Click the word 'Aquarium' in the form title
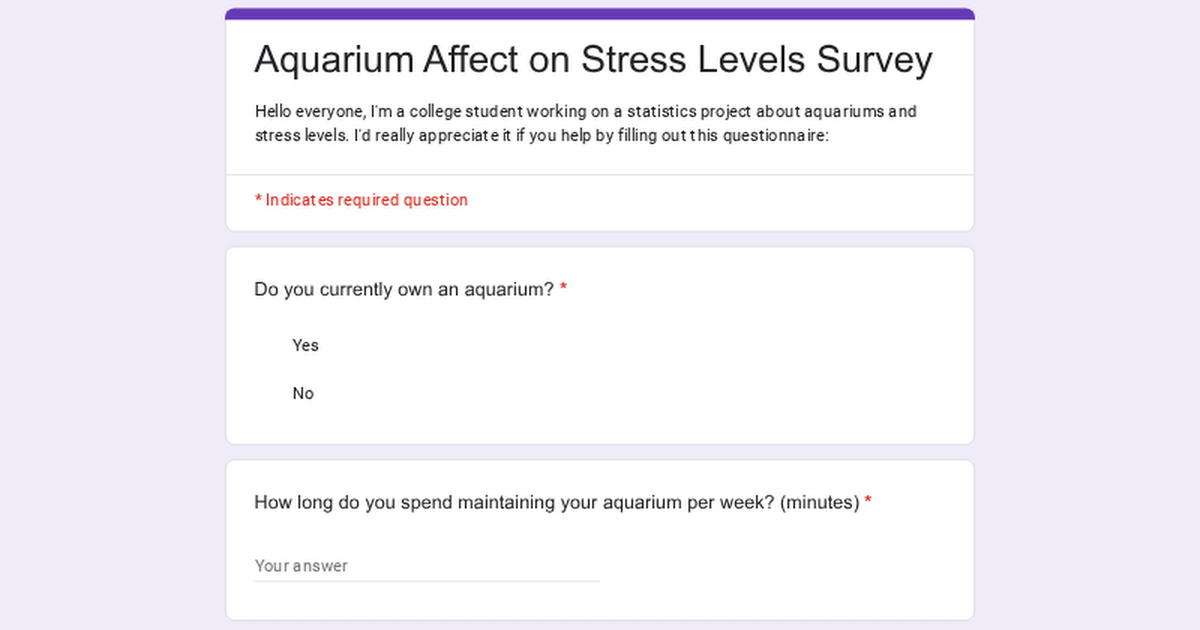The width and height of the screenshot is (1200, 630). pyautogui.click(x=333, y=60)
